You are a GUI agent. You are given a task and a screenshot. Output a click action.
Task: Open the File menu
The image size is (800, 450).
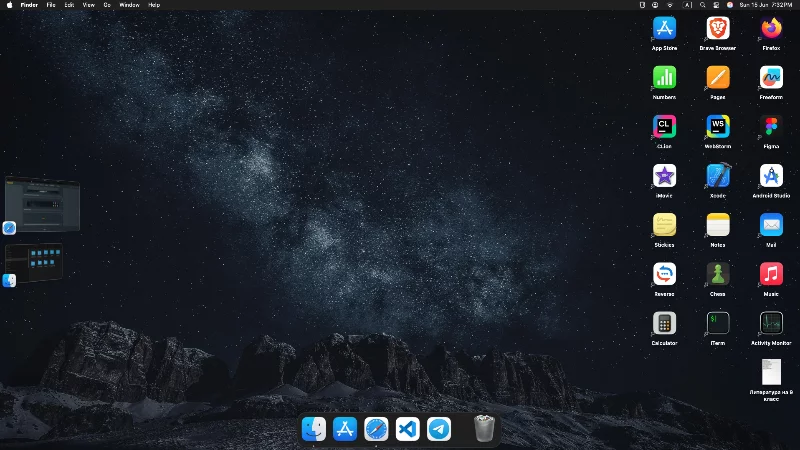point(51,5)
